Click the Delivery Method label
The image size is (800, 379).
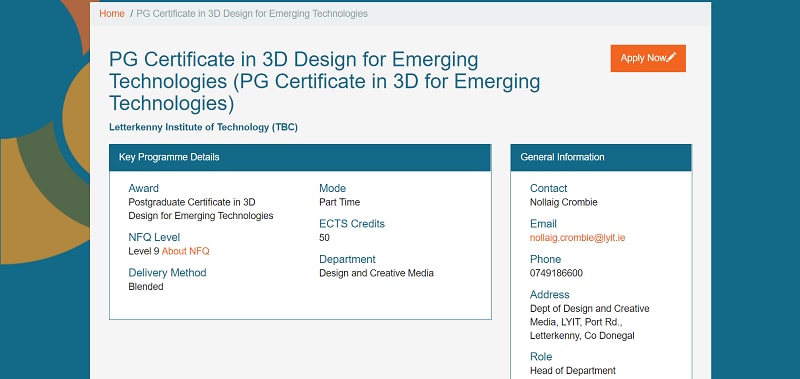pyautogui.click(x=167, y=272)
